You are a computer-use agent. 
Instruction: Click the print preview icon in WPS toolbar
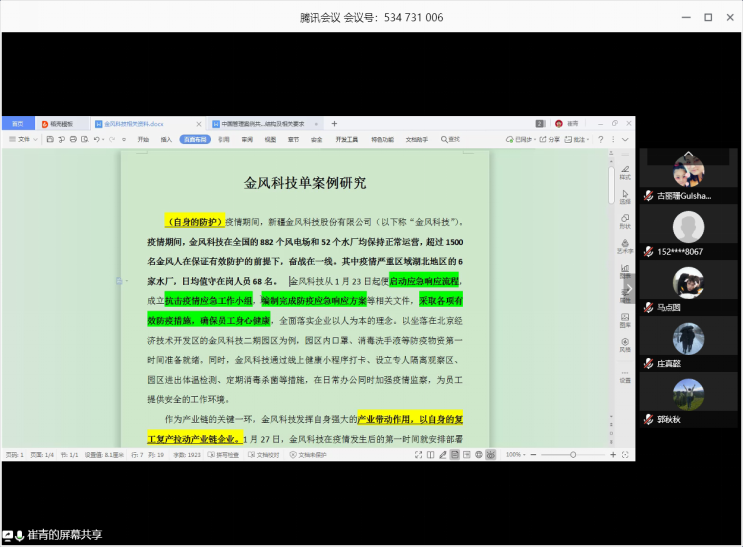84,139
